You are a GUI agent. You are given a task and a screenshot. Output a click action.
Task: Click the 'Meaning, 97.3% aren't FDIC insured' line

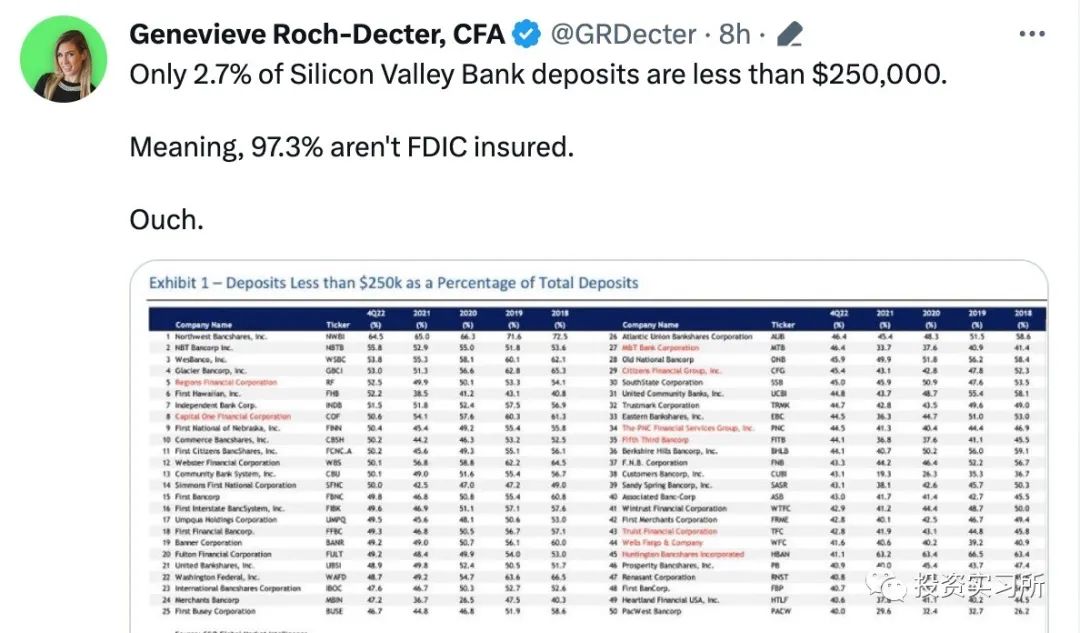tap(351, 147)
